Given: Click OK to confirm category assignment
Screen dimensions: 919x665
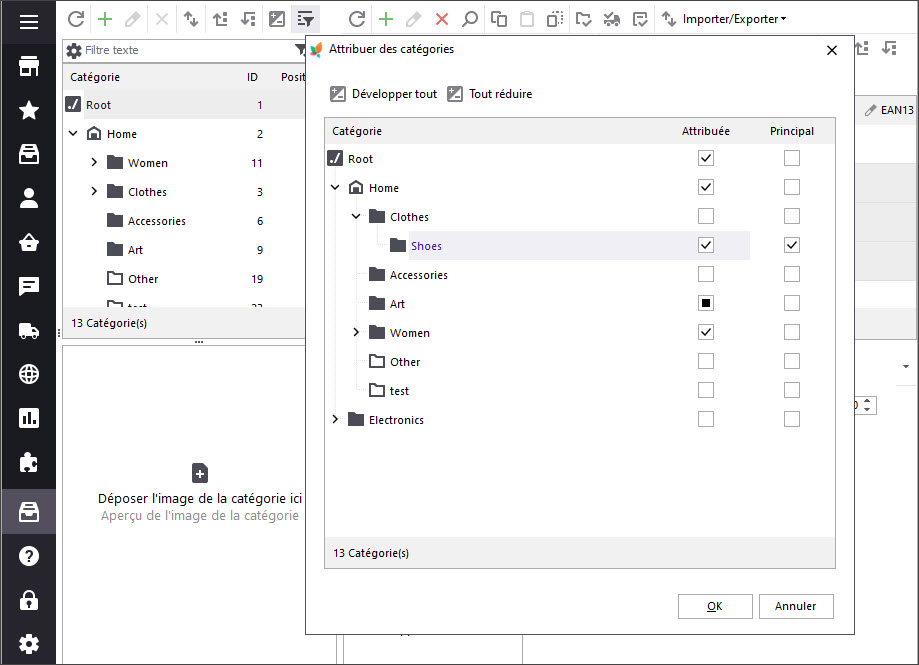Looking at the screenshot, I should point(715,606).
